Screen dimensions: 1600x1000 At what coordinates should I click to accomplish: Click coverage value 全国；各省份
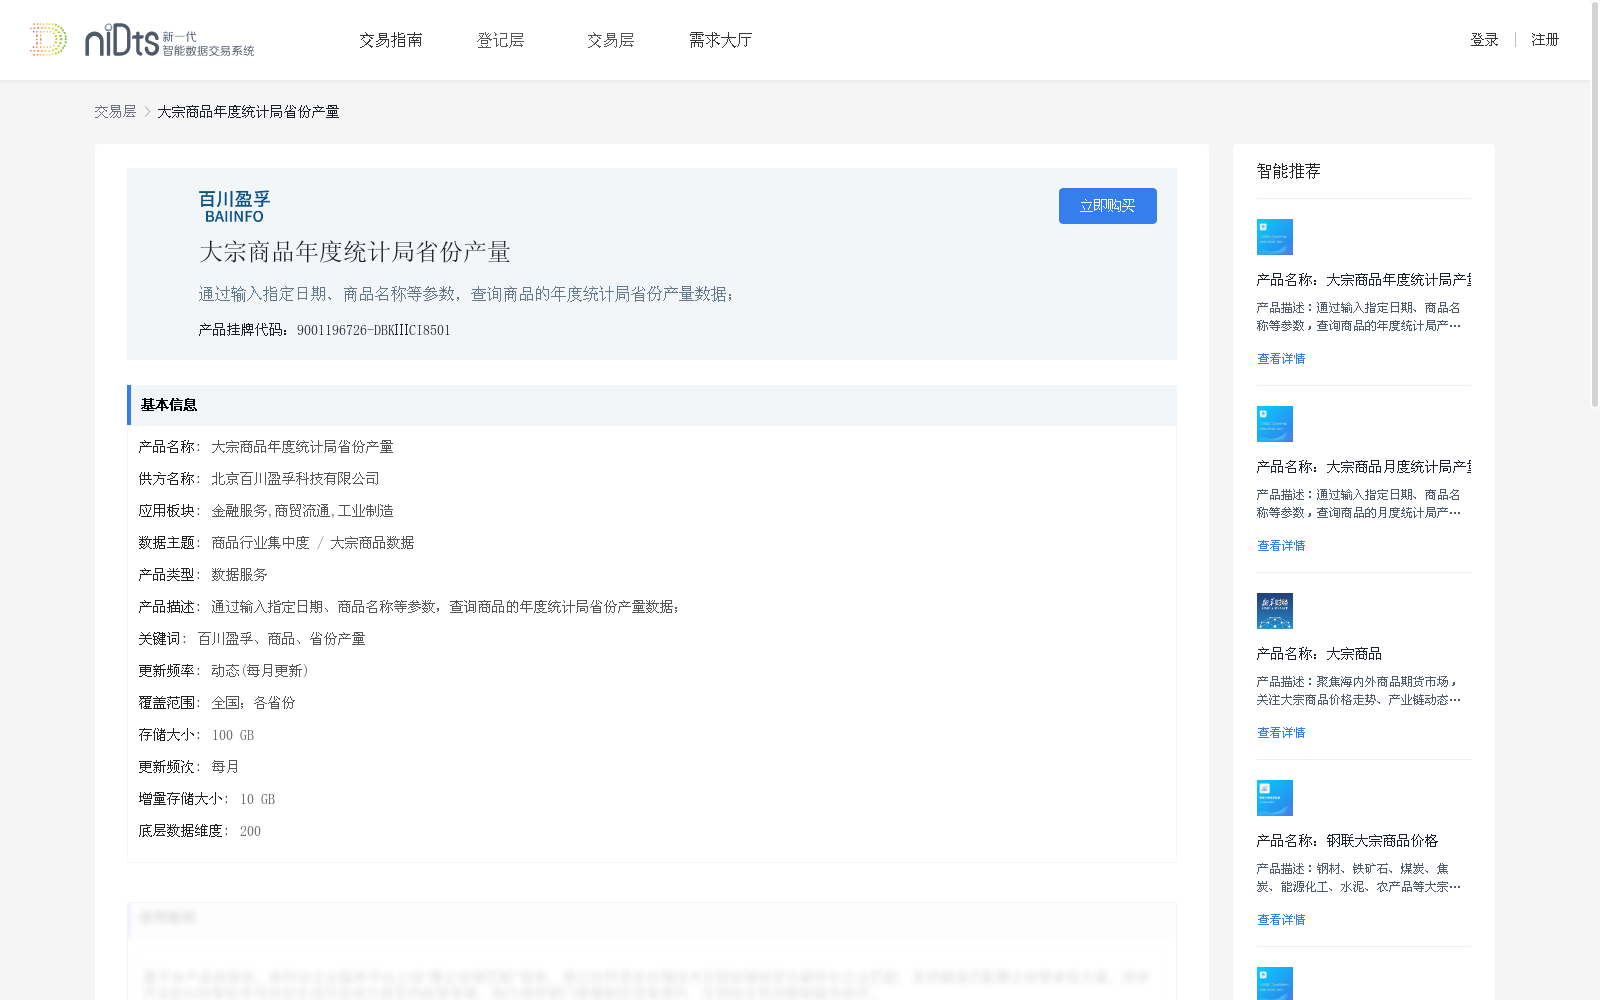tap(253, 703)
